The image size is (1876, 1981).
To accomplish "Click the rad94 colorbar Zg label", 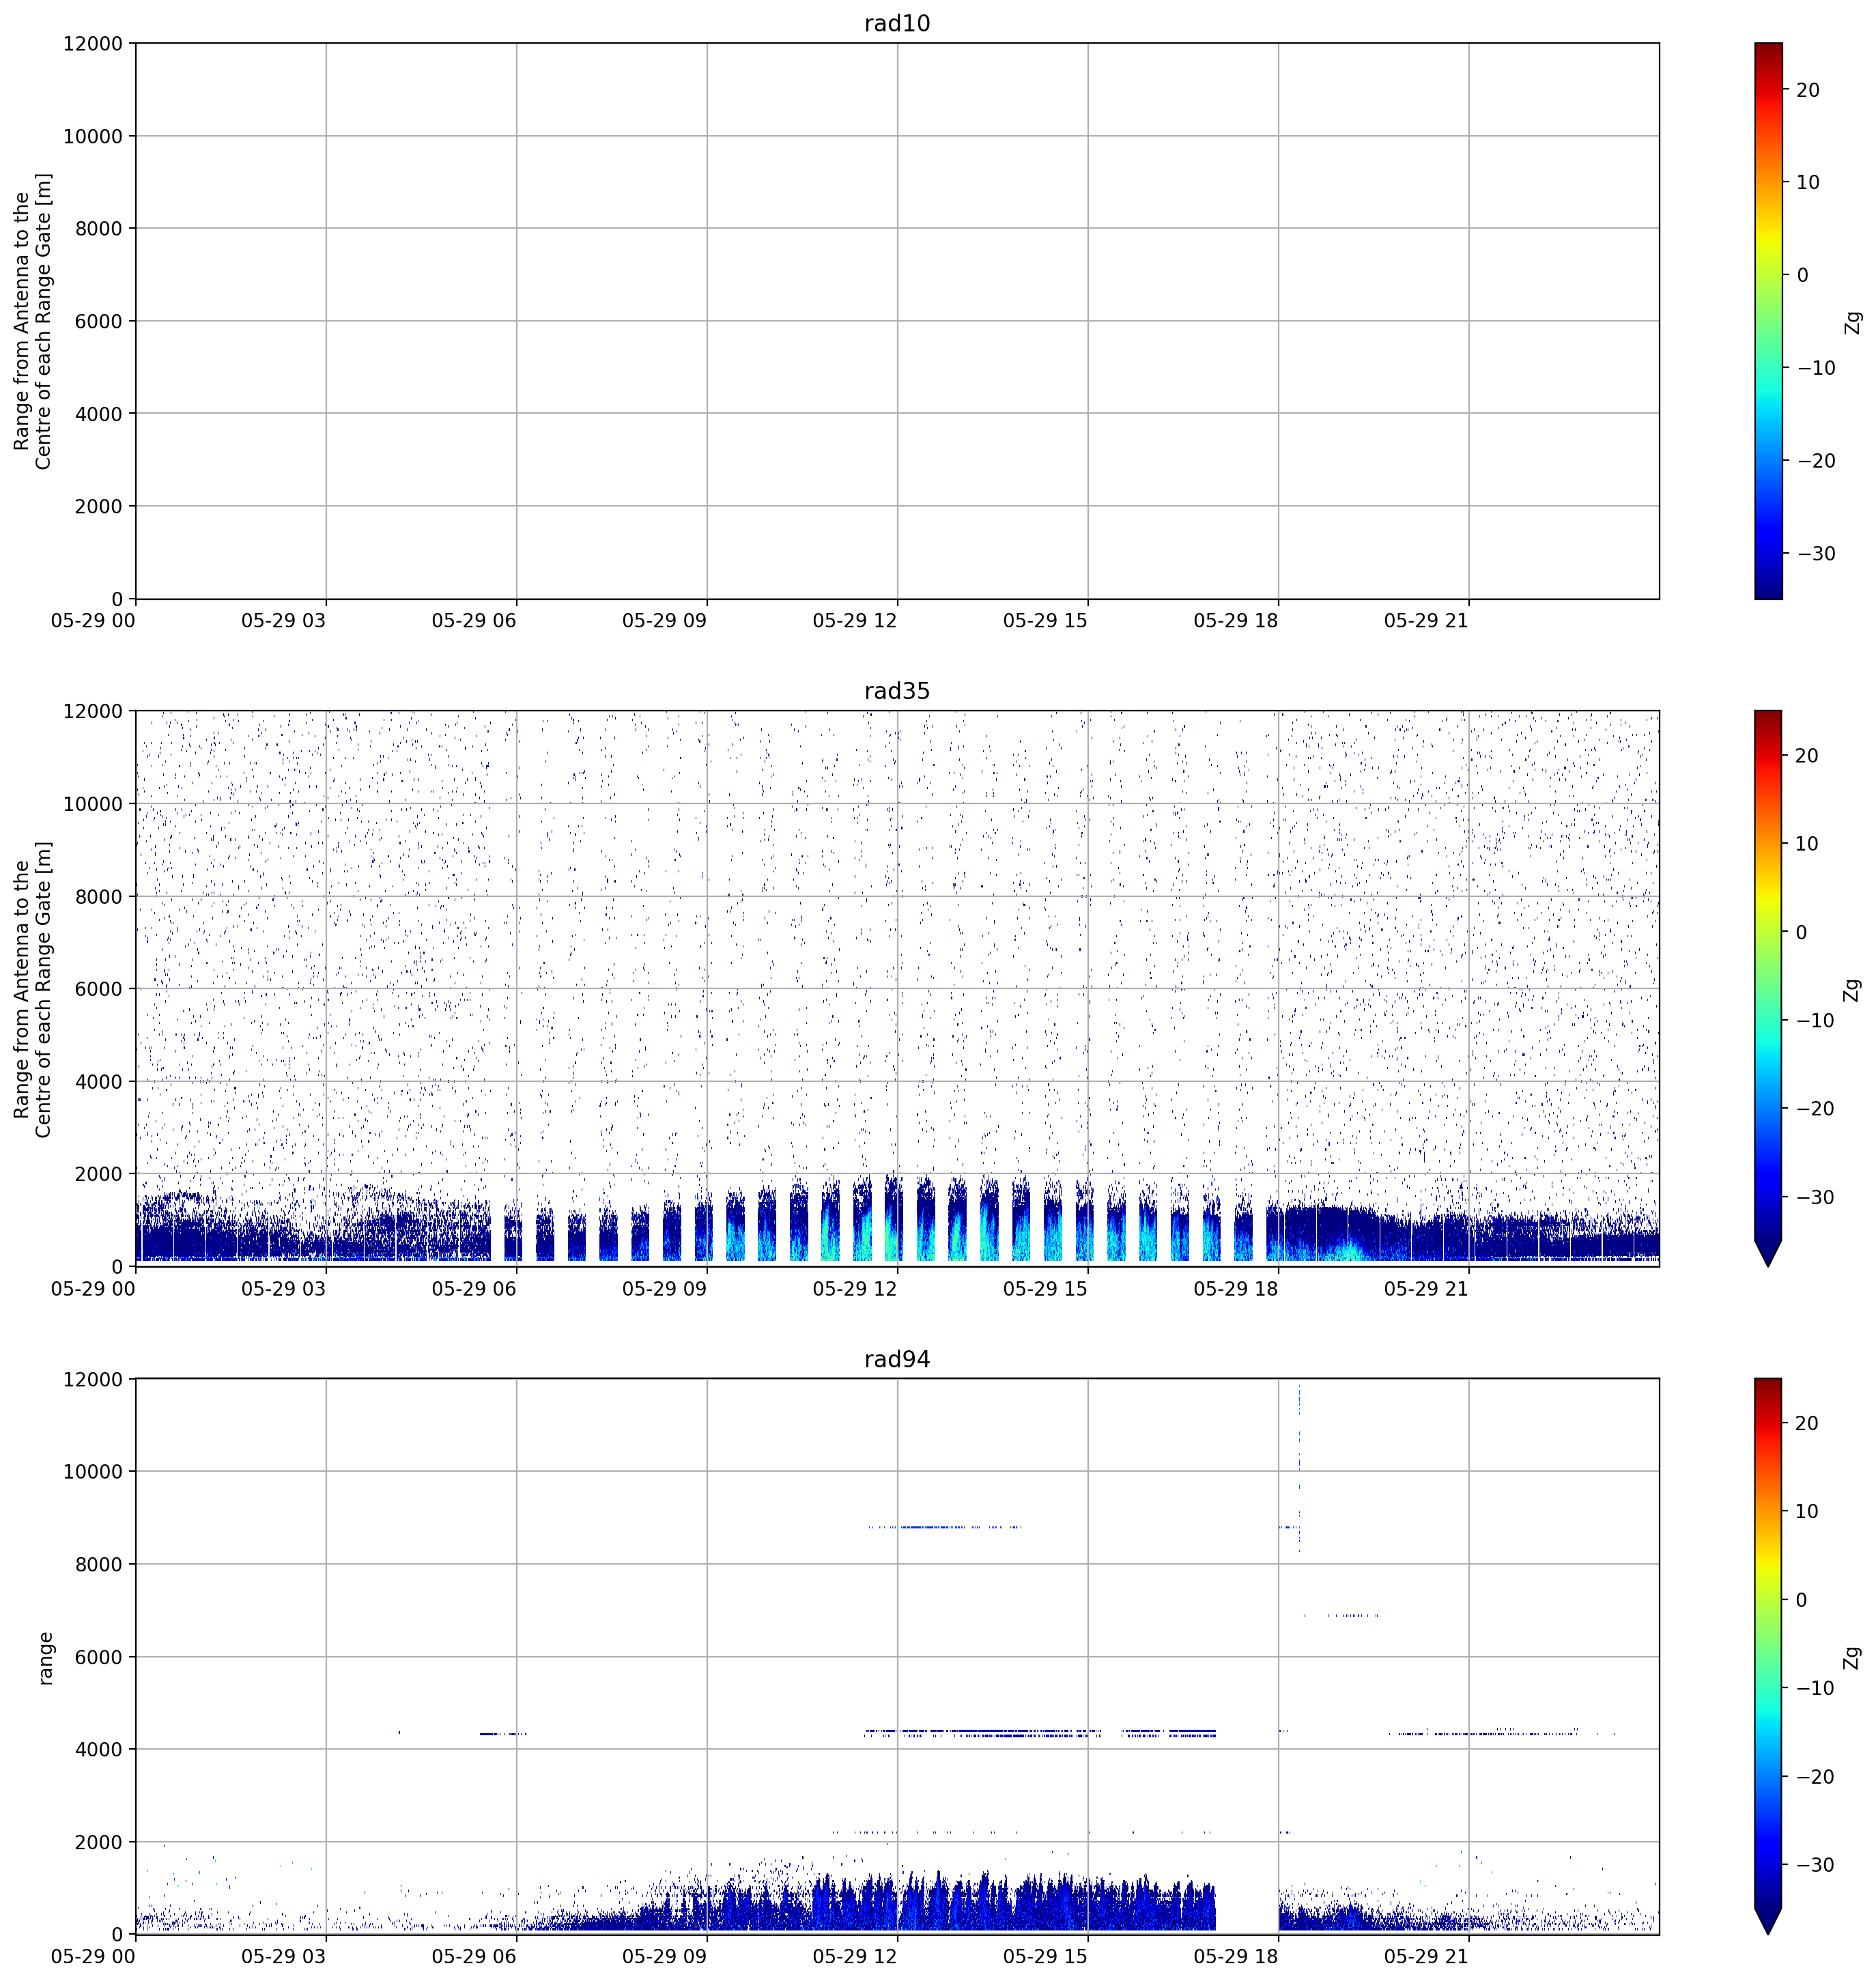I will (1853, 1657).
